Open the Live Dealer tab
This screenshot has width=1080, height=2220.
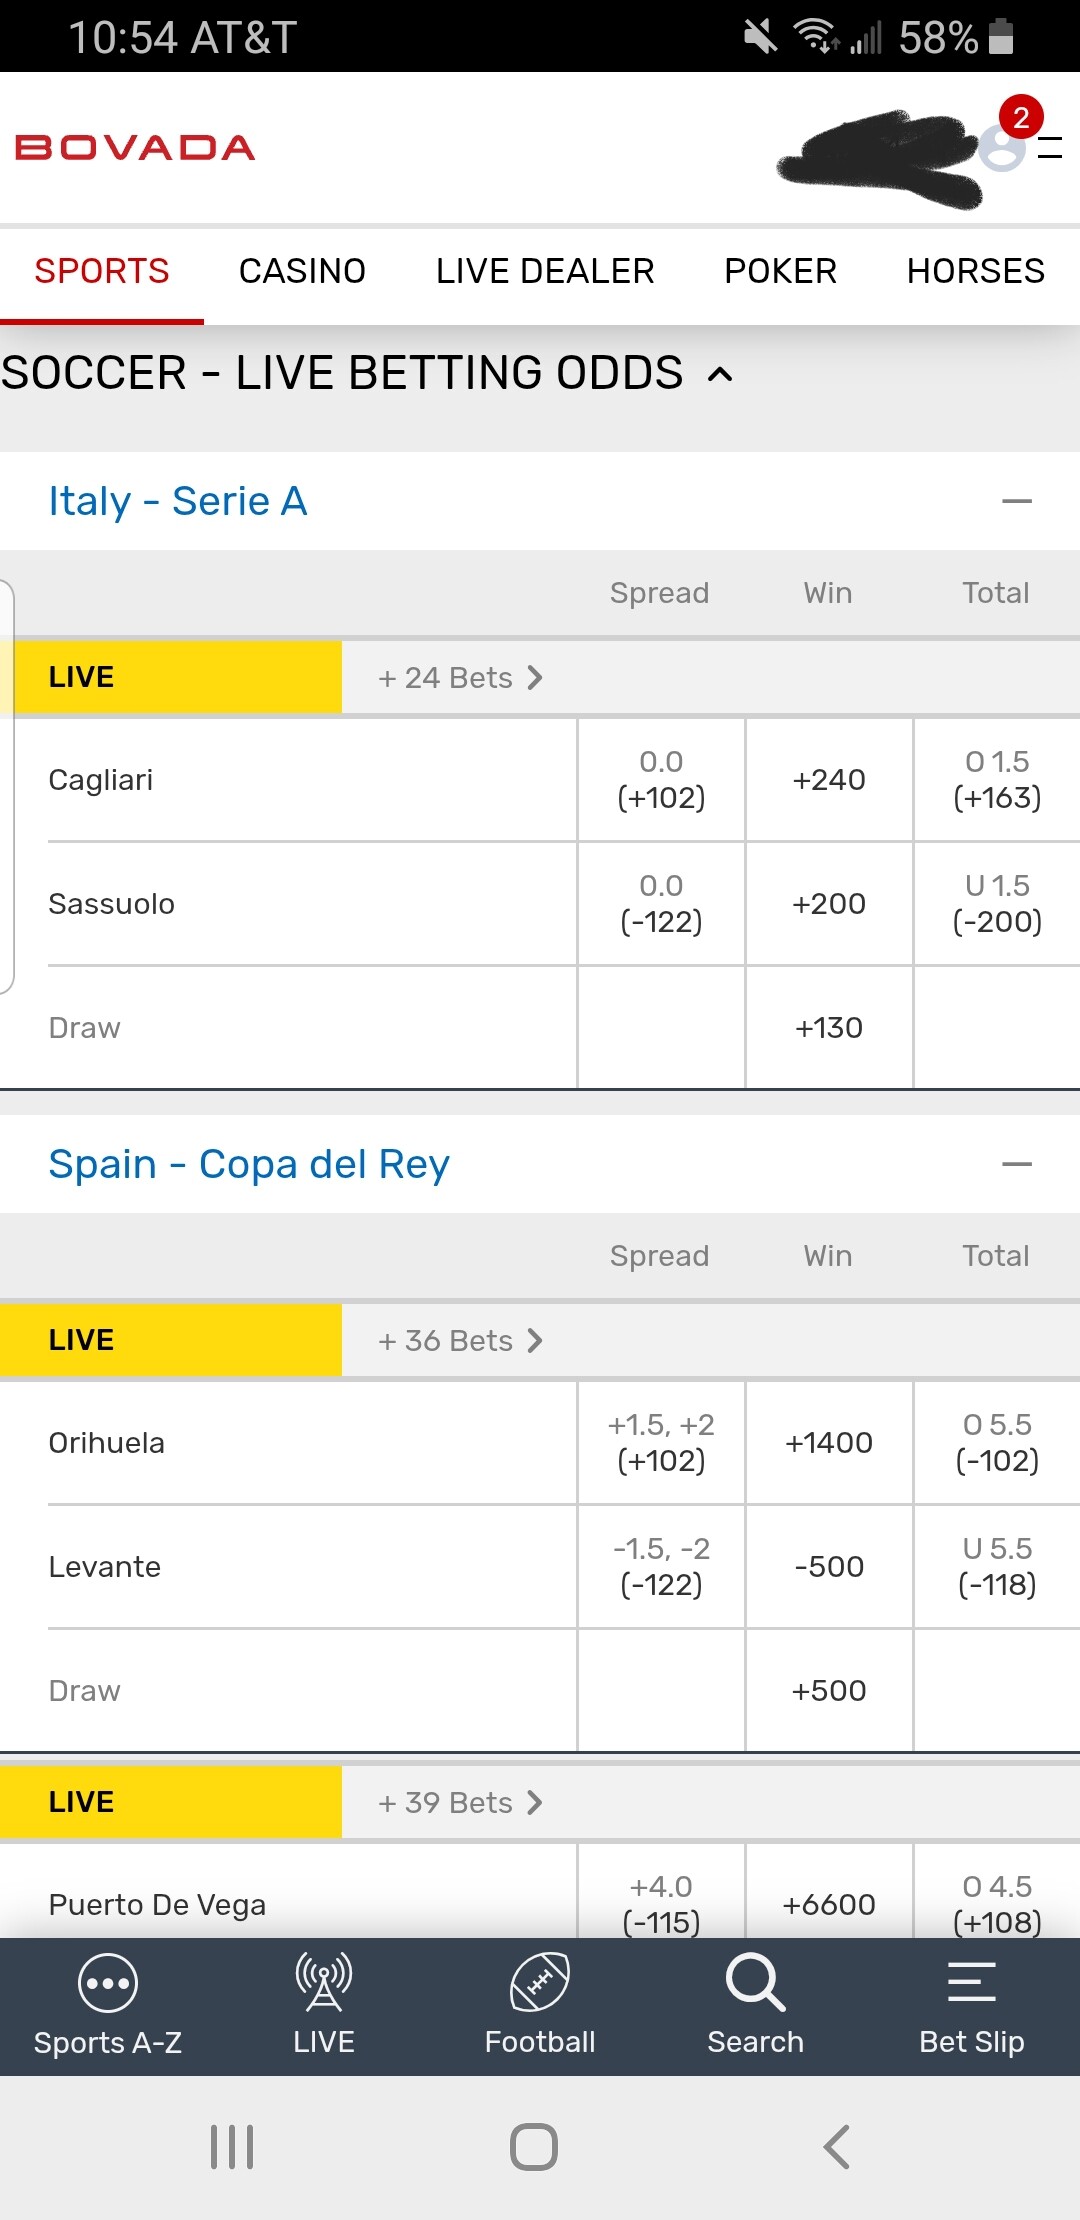pyautogui.click(x=545, y=271)
